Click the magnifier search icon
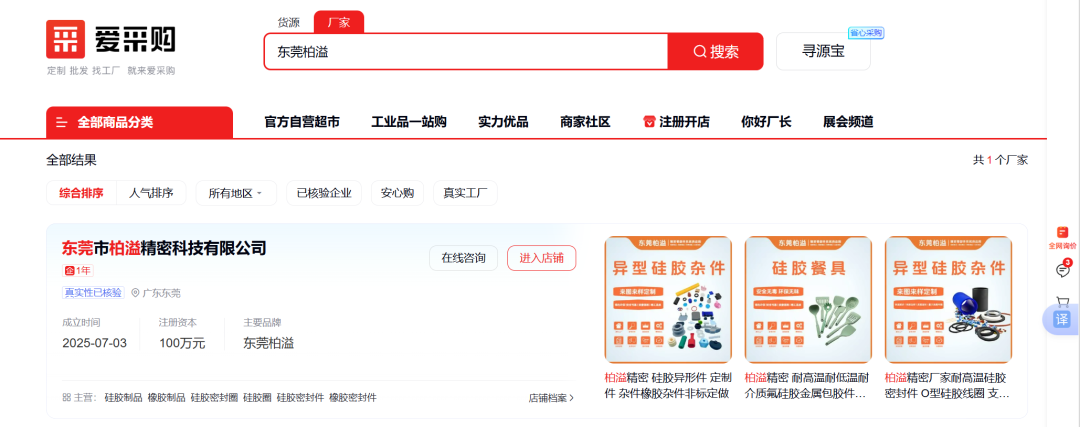The width and height of the screenshot is (1080, 427). pyautogui.click(x=700, y=52)
